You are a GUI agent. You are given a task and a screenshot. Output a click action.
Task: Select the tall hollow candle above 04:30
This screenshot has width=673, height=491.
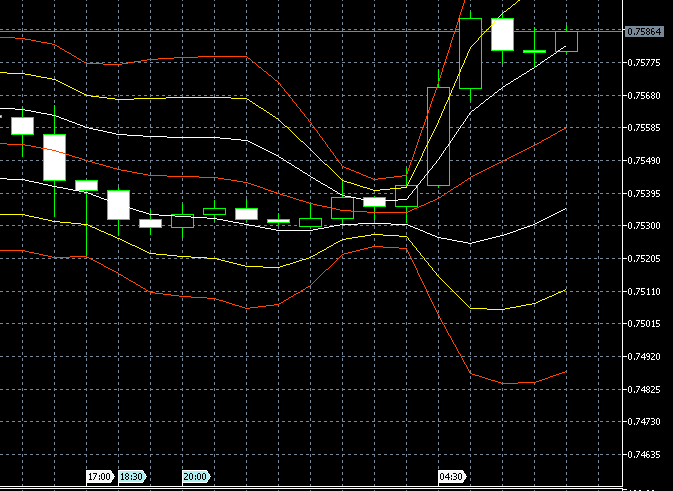tap(438, 136)
